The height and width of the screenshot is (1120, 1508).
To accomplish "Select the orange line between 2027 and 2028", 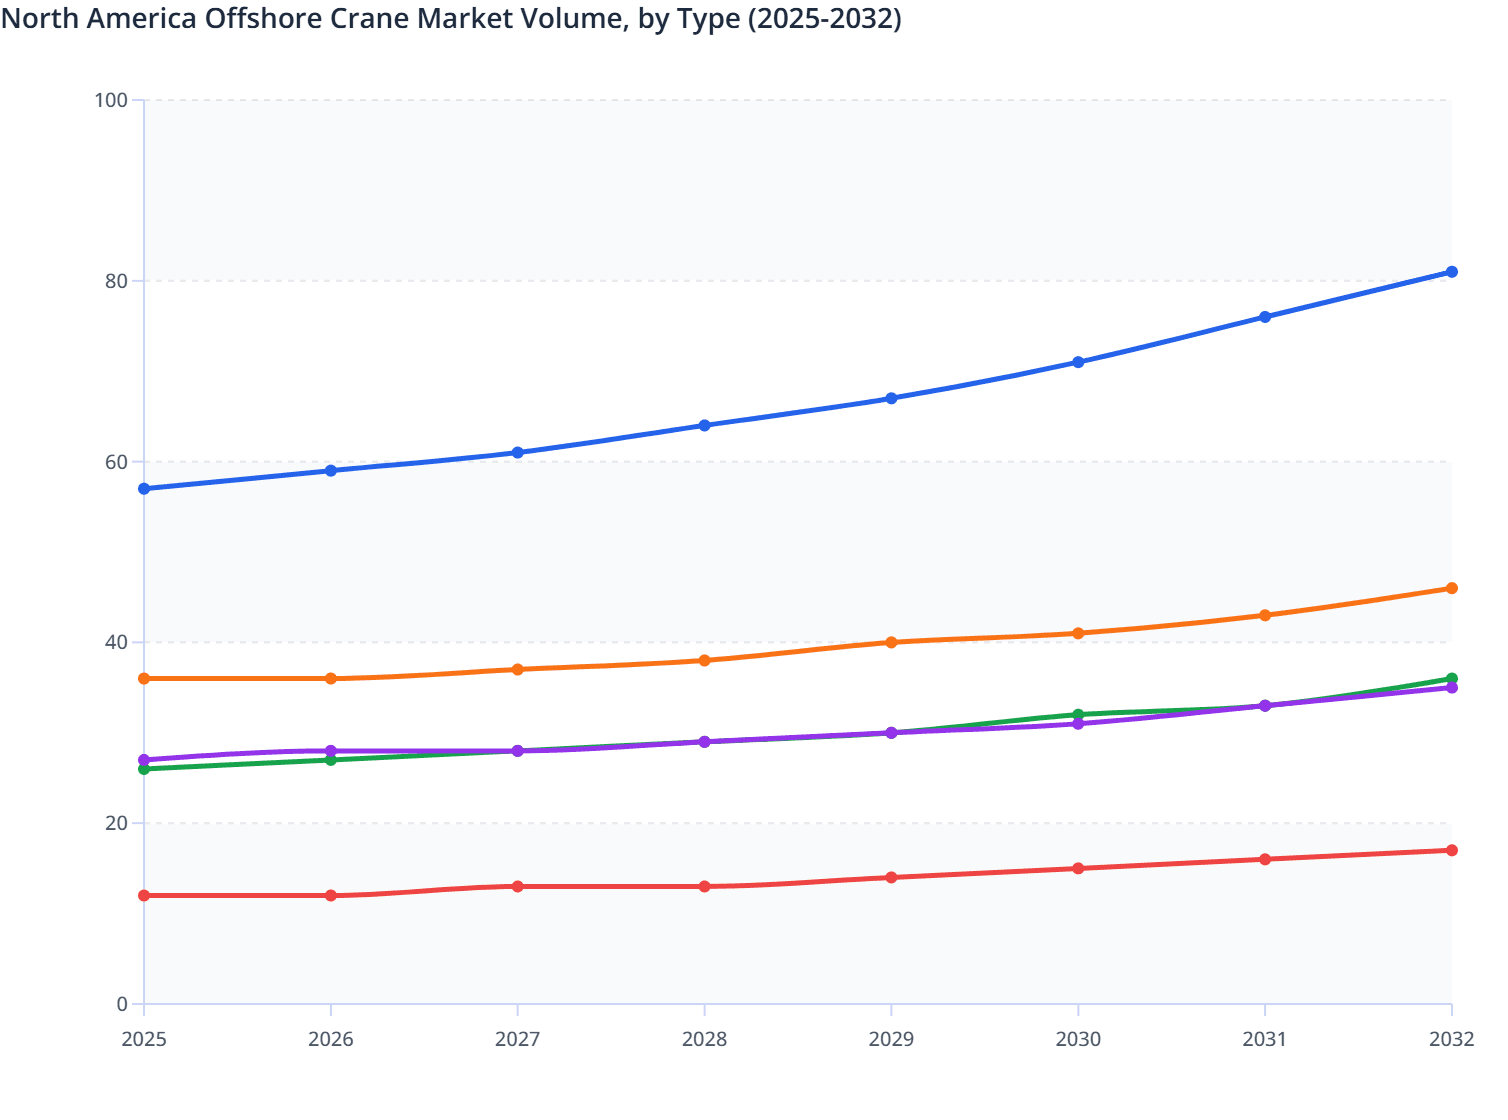I will (x=610, y=663).
